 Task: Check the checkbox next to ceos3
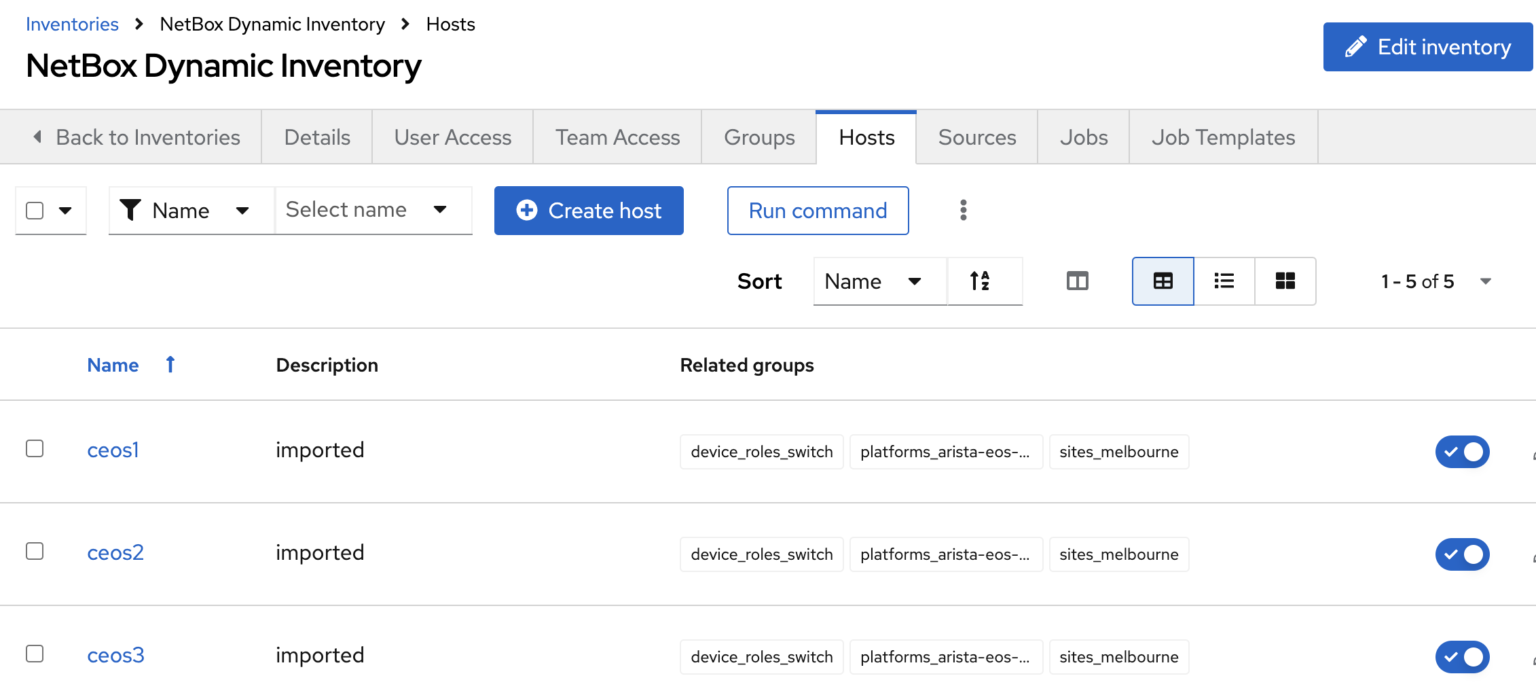click(35, 653)
